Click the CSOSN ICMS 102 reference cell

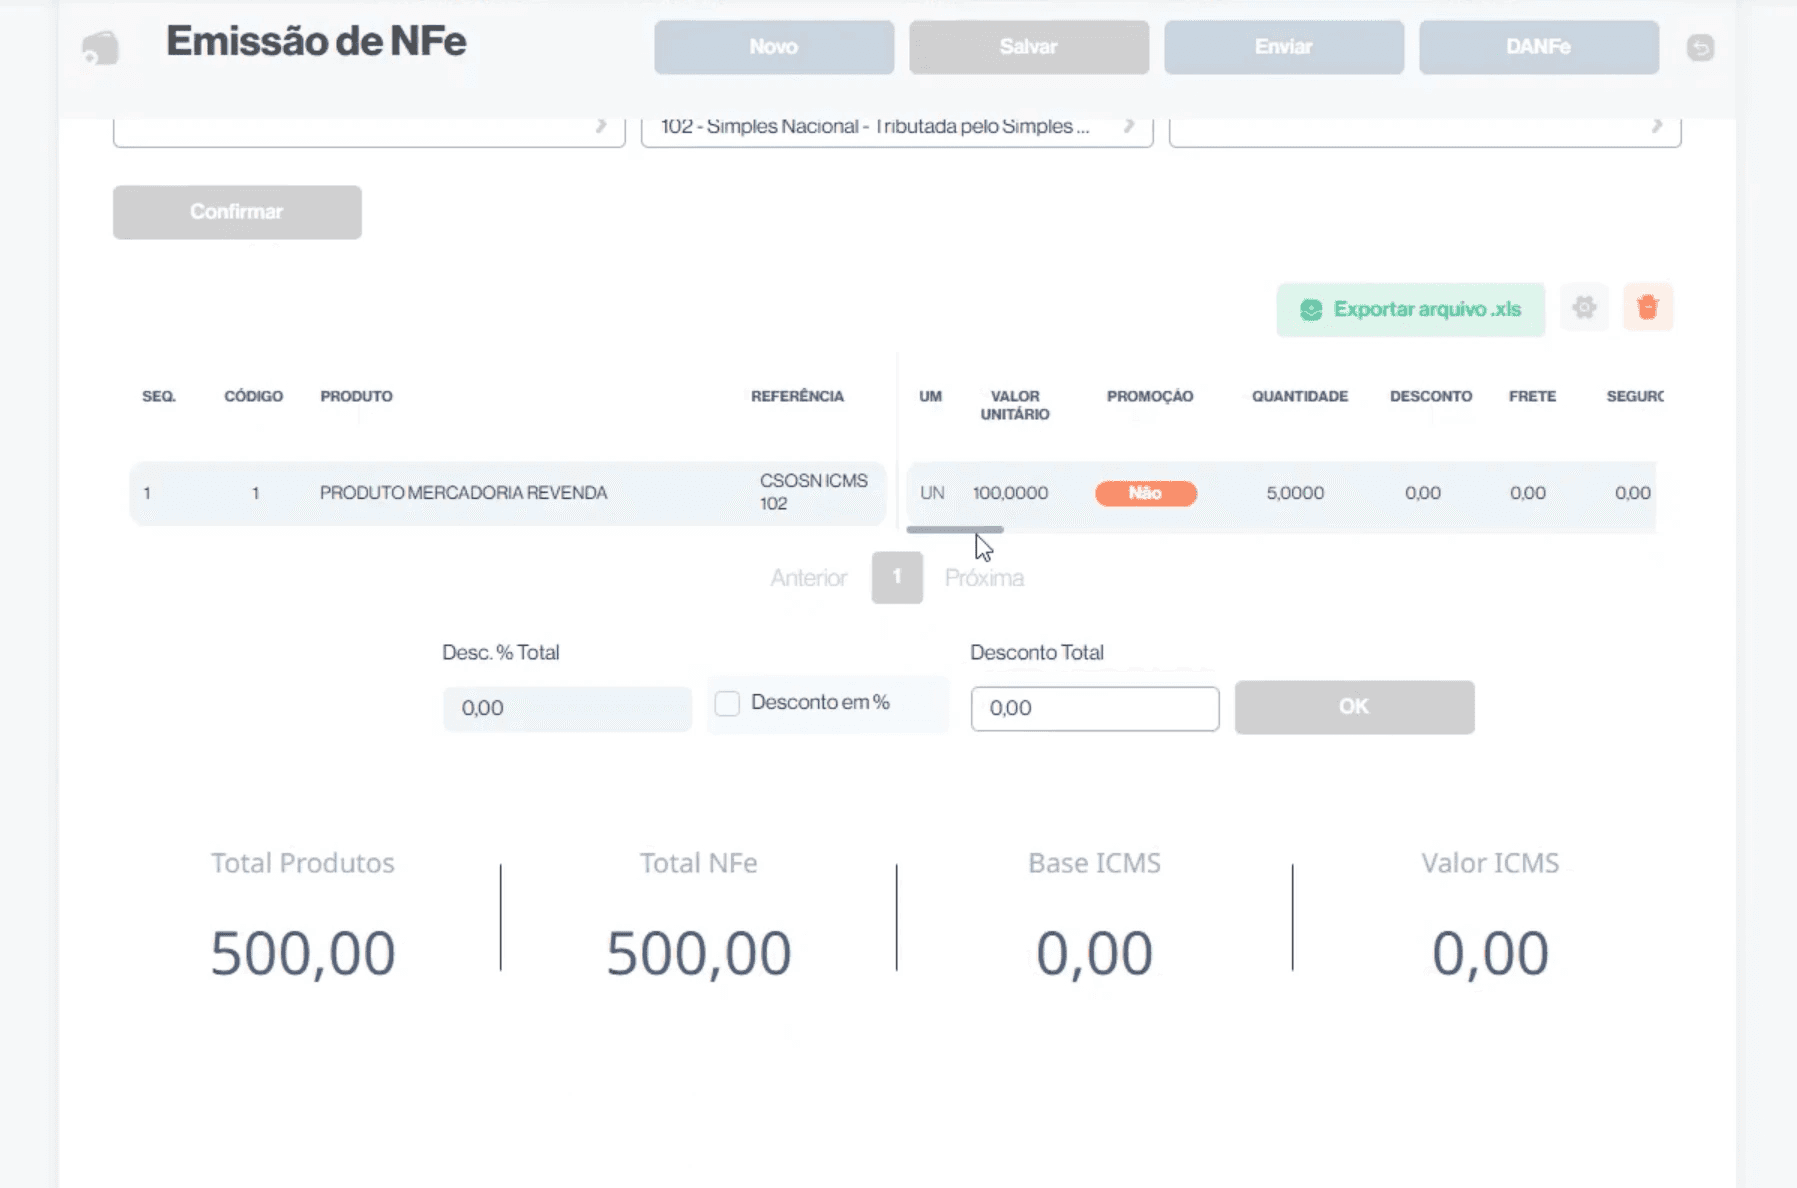coord(814,492)
